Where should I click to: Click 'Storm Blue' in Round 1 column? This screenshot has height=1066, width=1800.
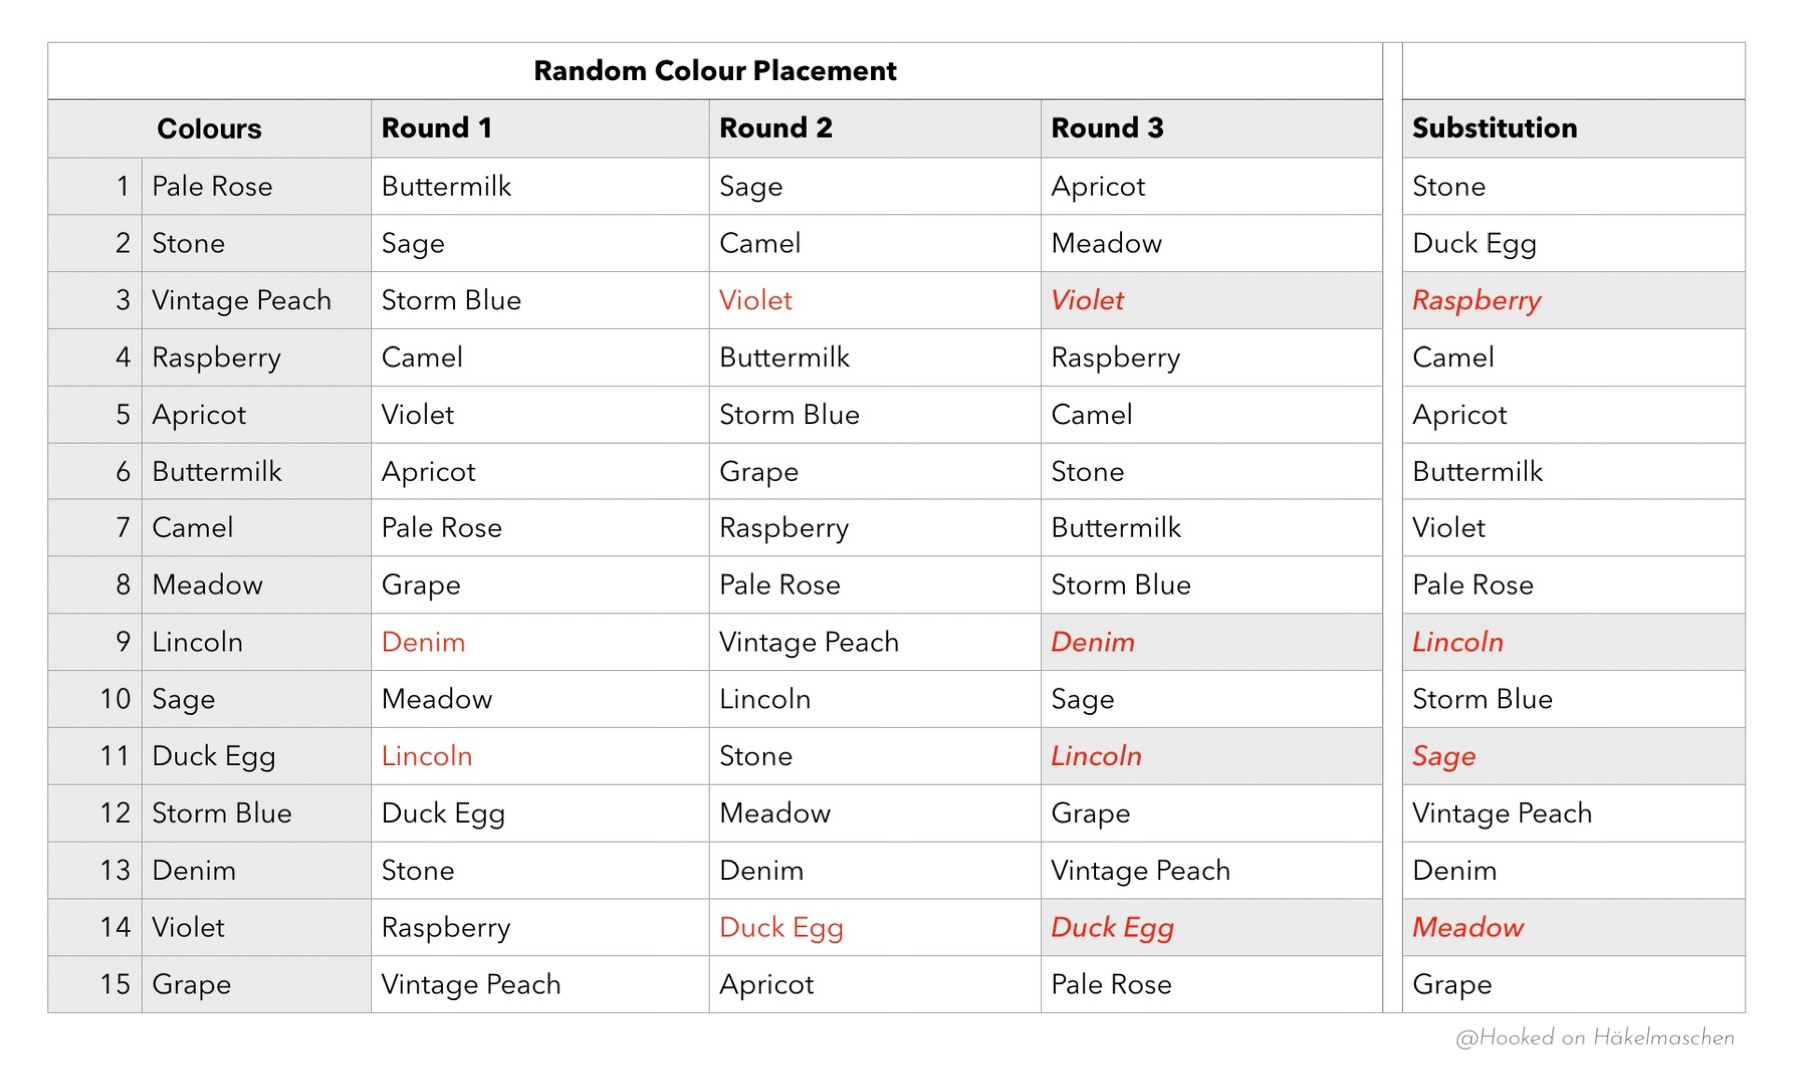tap(451, 300)
